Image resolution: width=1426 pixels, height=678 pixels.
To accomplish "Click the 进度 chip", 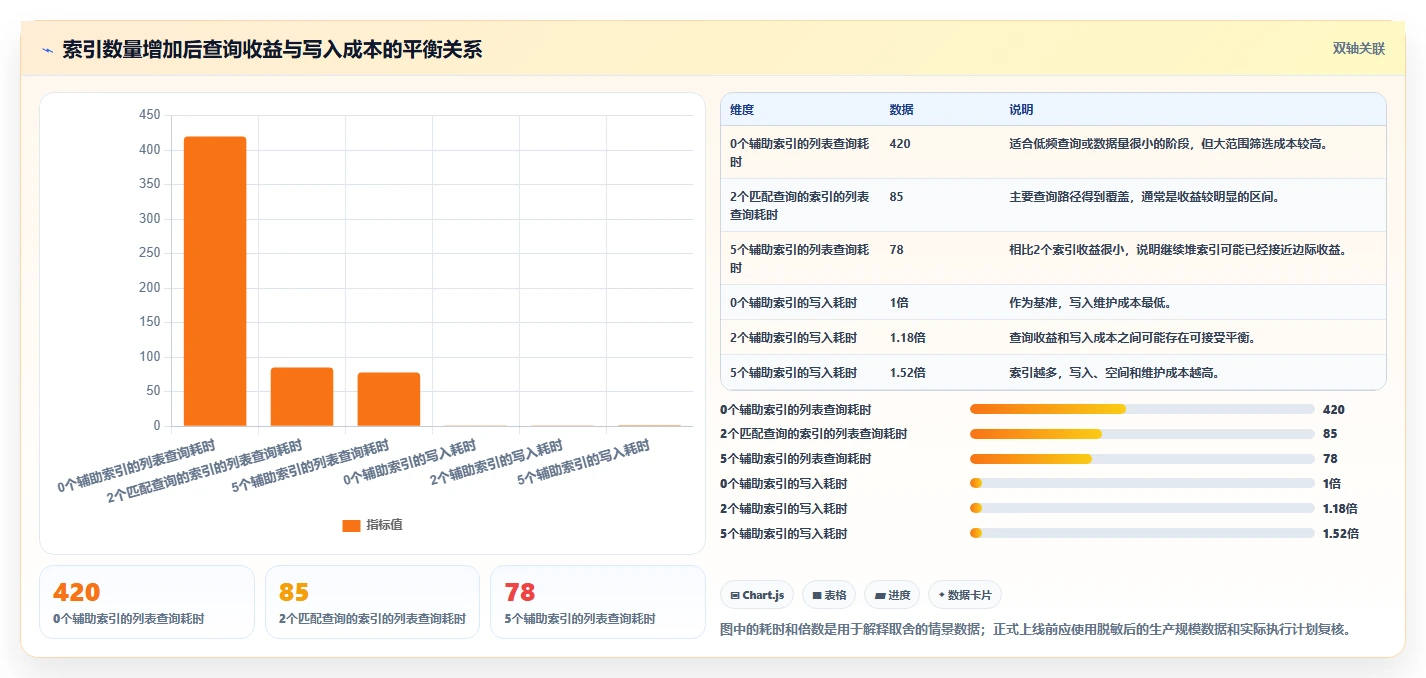I will click(x=892, y=595).
